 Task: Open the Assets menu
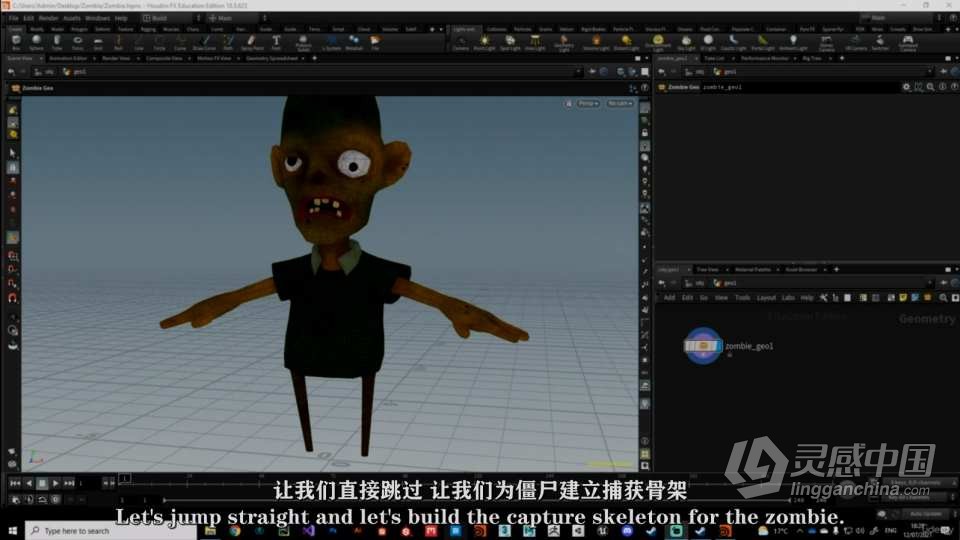72,18
